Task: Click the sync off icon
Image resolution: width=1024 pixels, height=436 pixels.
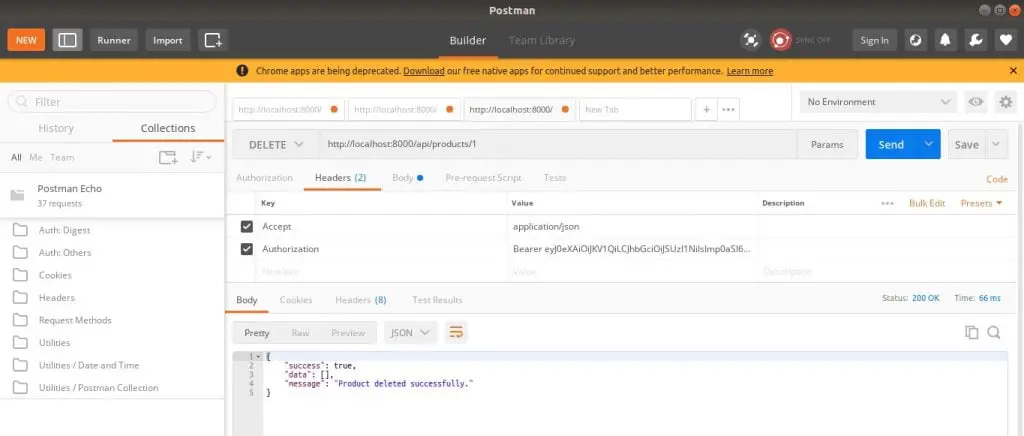Action: pyautogui.click(x=780, y=40)
